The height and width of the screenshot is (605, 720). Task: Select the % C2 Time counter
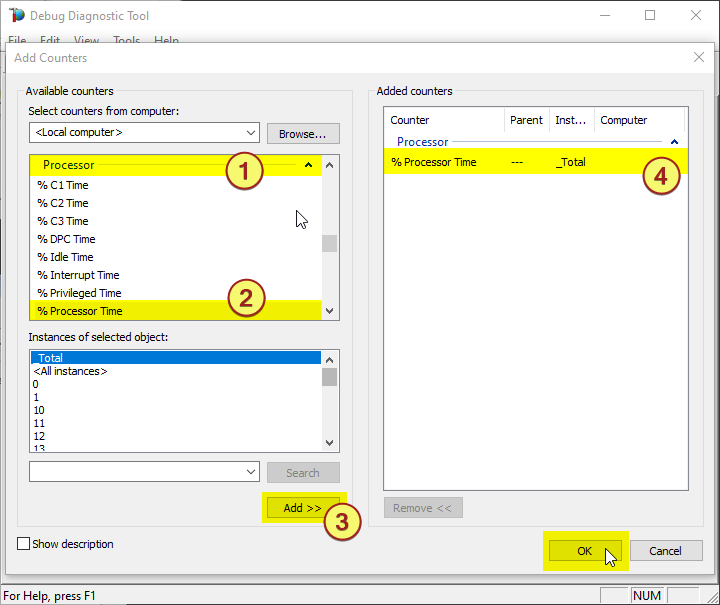(63, 203)
